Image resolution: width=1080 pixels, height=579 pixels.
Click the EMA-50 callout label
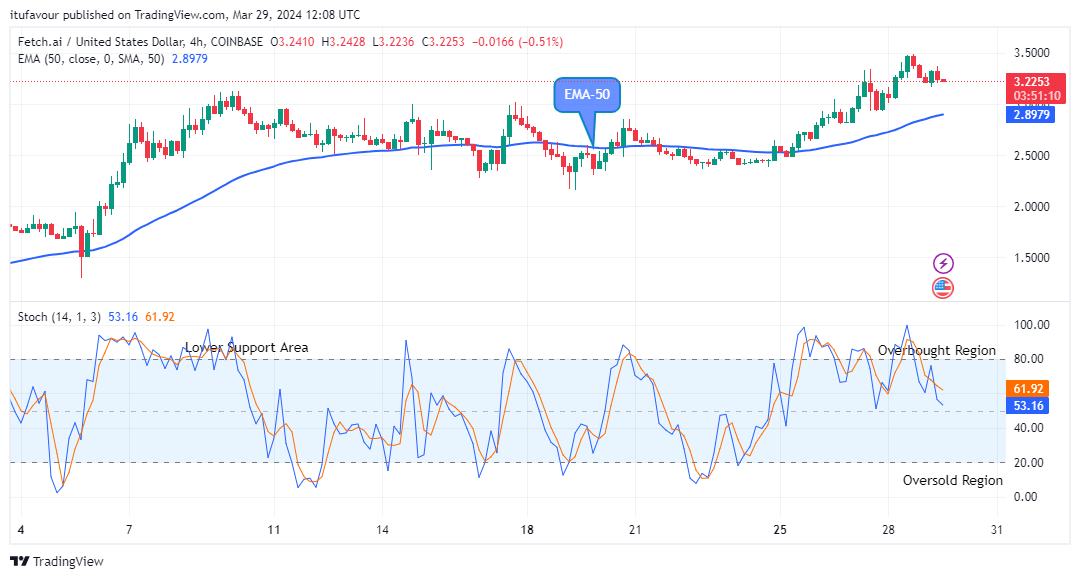587,94
